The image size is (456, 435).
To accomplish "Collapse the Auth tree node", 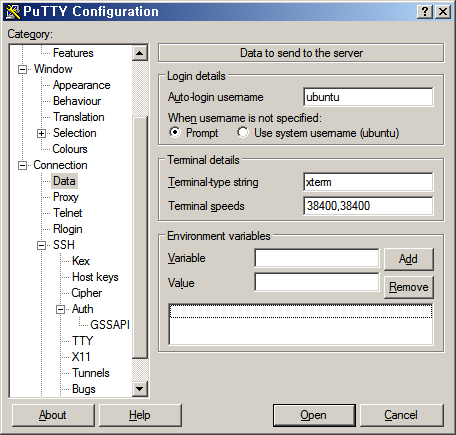I will point(60,309).
